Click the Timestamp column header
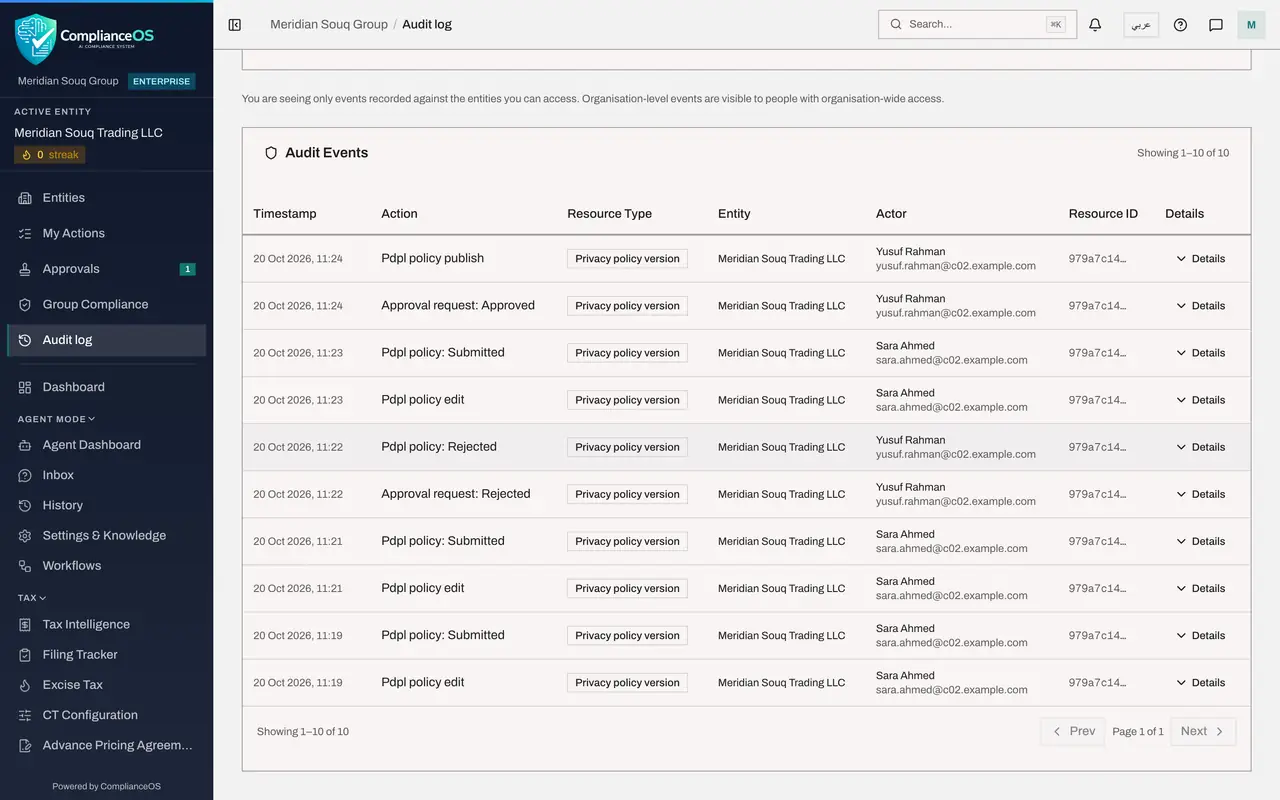This screenshot has height=800, width=1280. (285, 214)
